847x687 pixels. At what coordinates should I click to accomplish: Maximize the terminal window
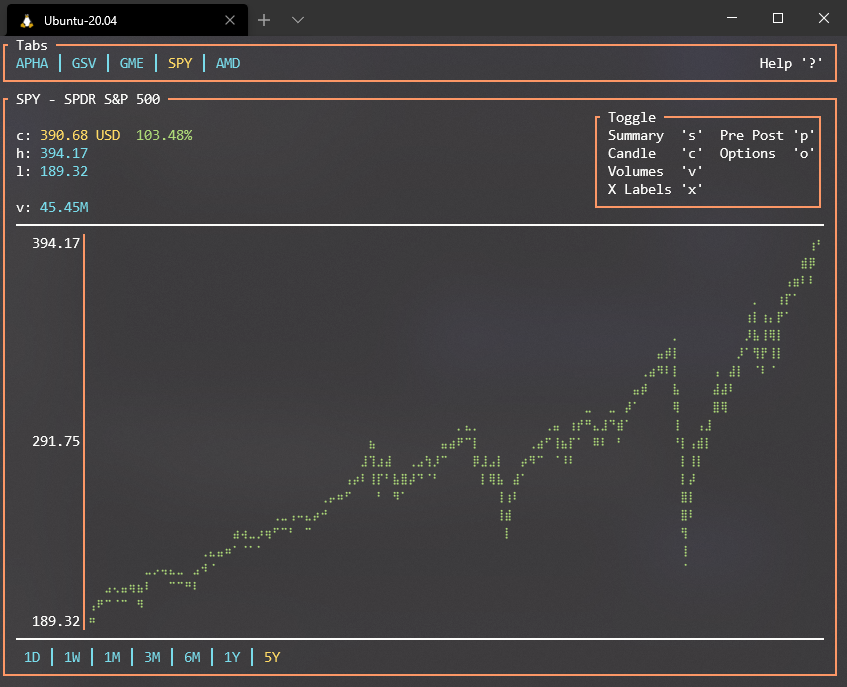click(x=778, y=18)
